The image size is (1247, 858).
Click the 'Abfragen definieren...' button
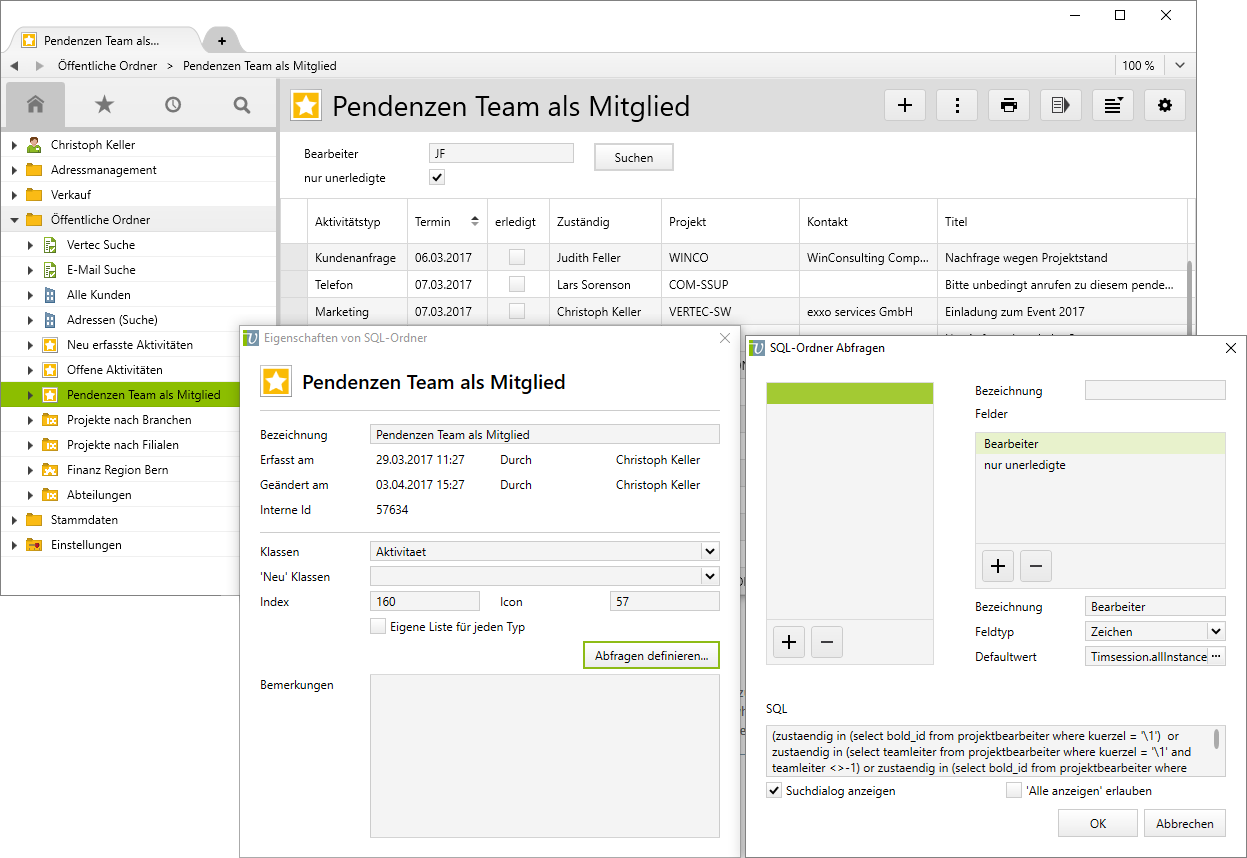tap(651, 656)
